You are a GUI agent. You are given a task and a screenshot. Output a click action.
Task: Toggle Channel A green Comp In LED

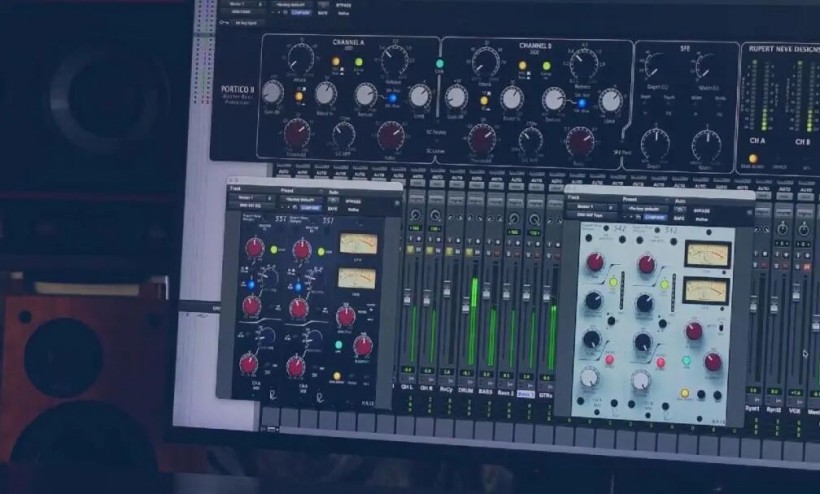[x=359, y=62]
